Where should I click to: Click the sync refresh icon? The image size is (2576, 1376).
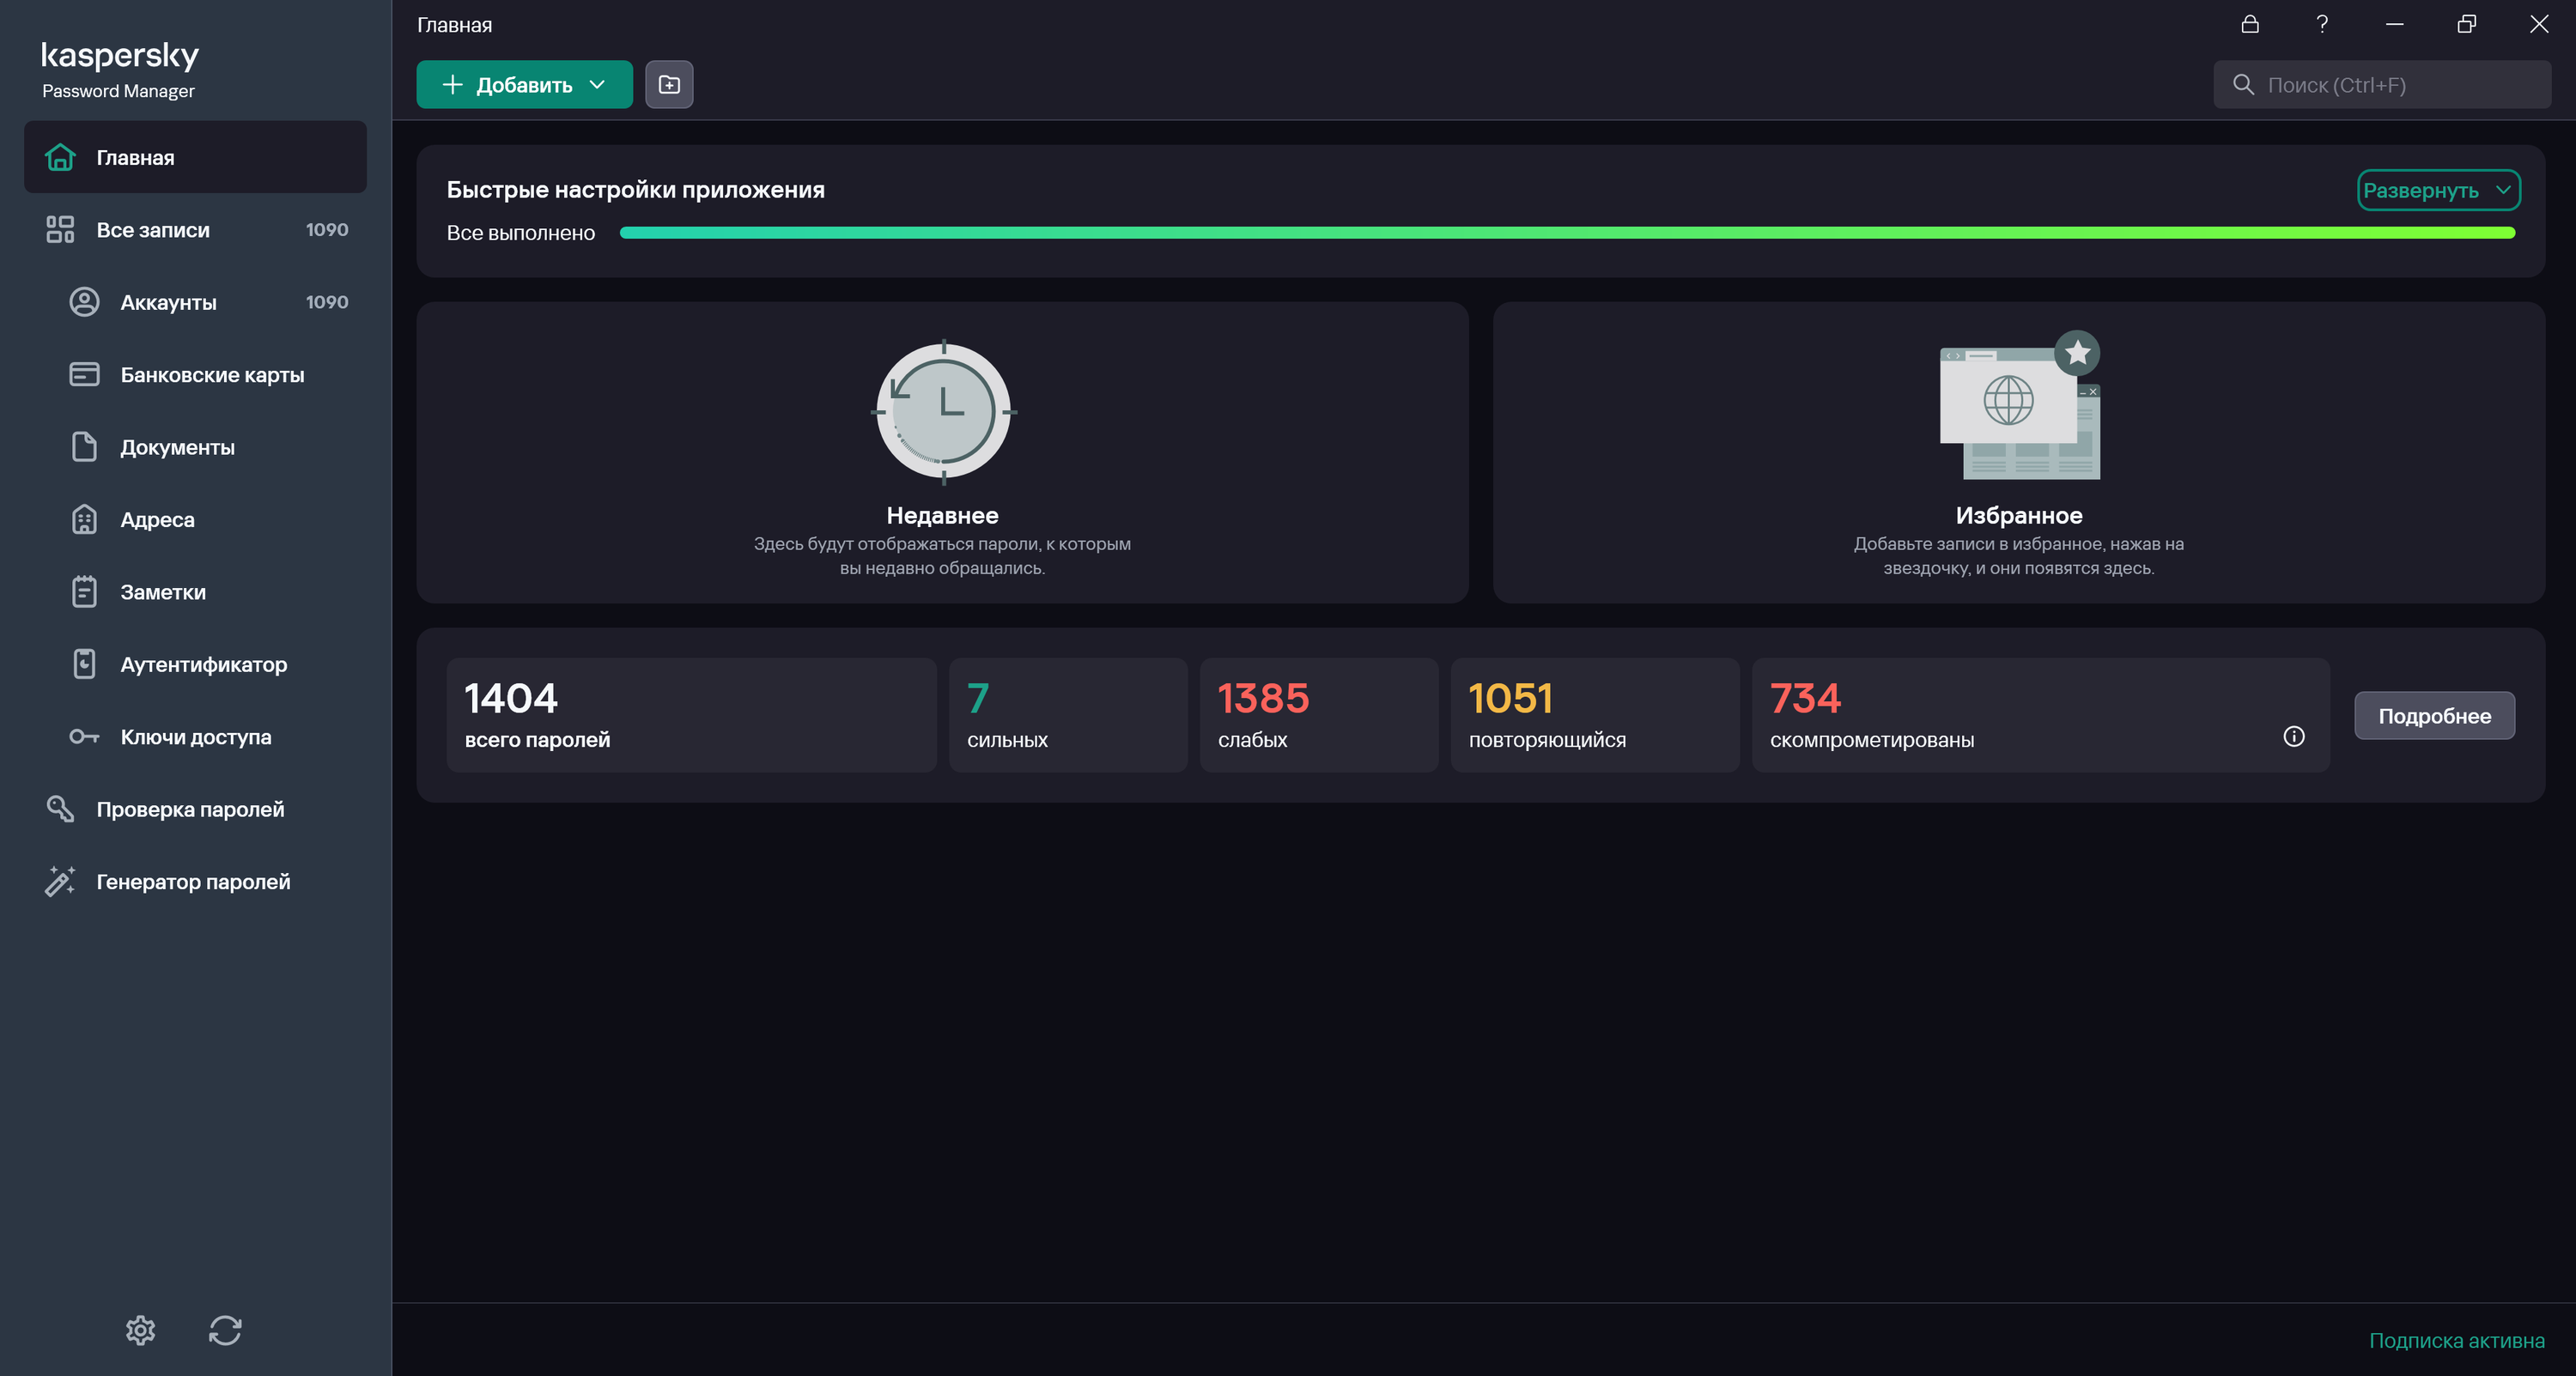pos(225,1330)
